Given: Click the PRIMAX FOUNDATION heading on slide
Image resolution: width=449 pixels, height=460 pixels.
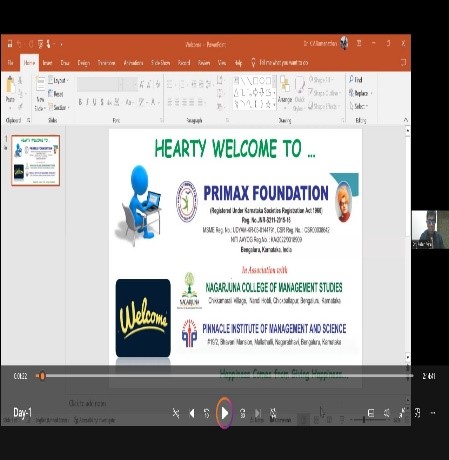Looking at the screenshot, I should [x=266, y=193].
